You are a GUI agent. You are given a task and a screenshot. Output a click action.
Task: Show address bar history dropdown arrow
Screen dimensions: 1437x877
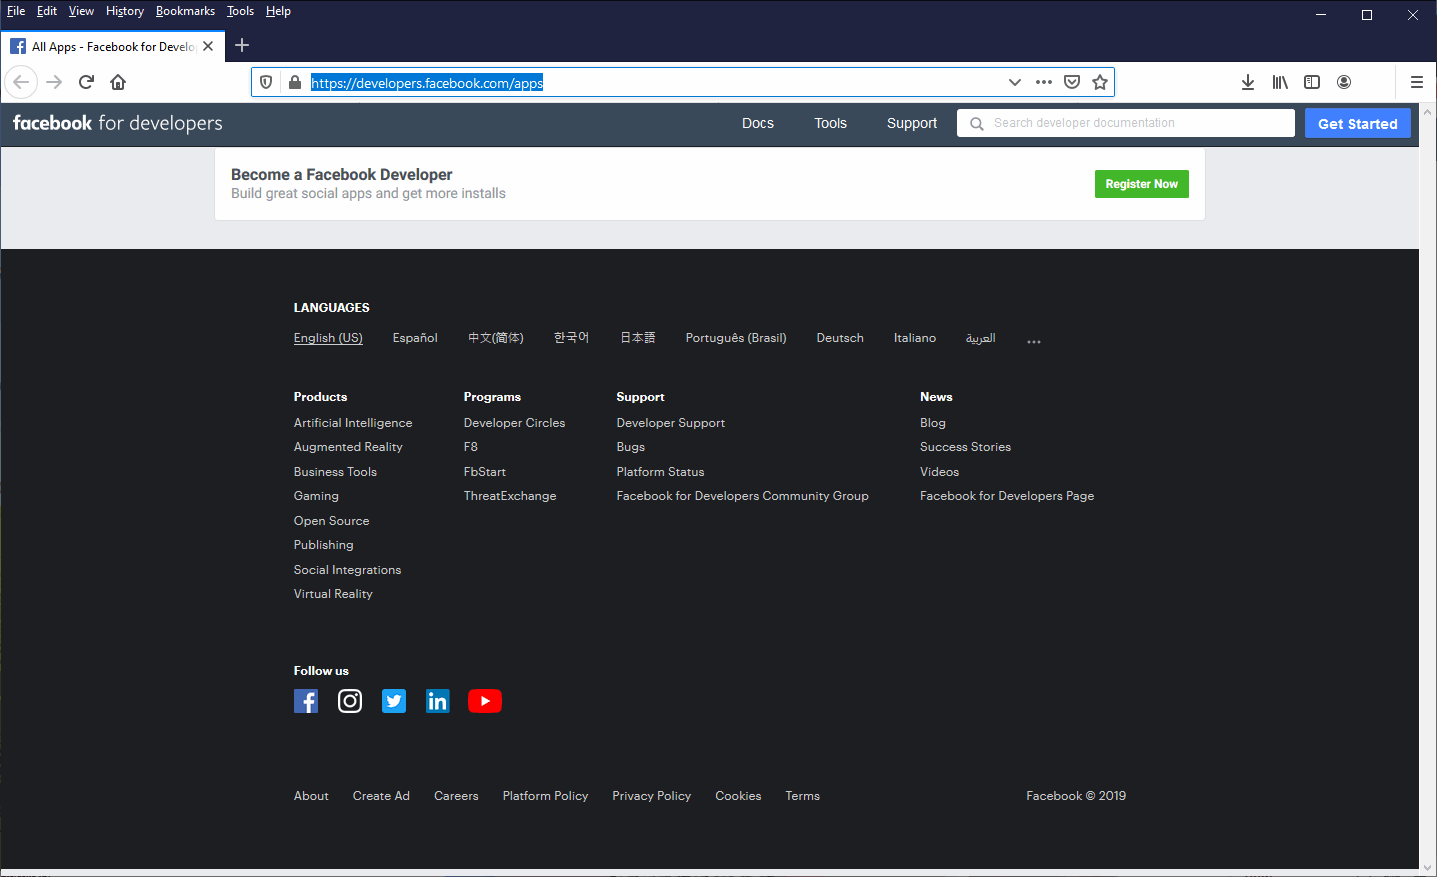click(x=1015, y=82)
